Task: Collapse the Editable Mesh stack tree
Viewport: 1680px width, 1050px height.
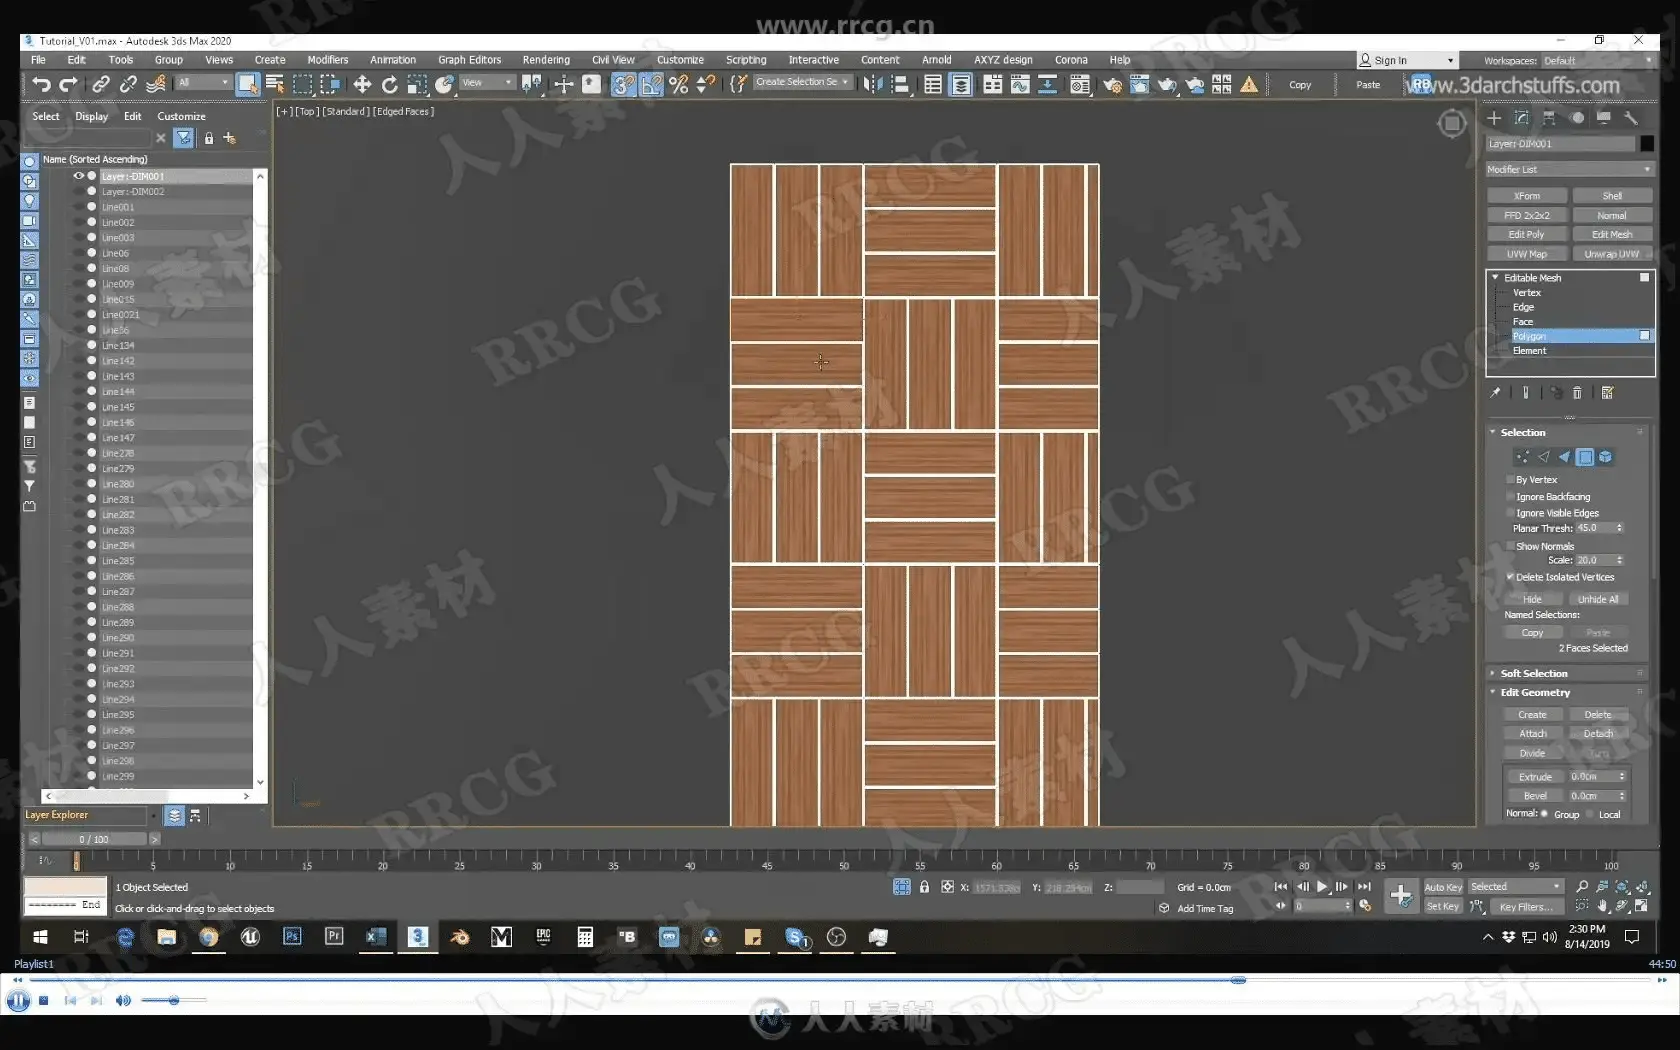Action: pos(1495,278)
